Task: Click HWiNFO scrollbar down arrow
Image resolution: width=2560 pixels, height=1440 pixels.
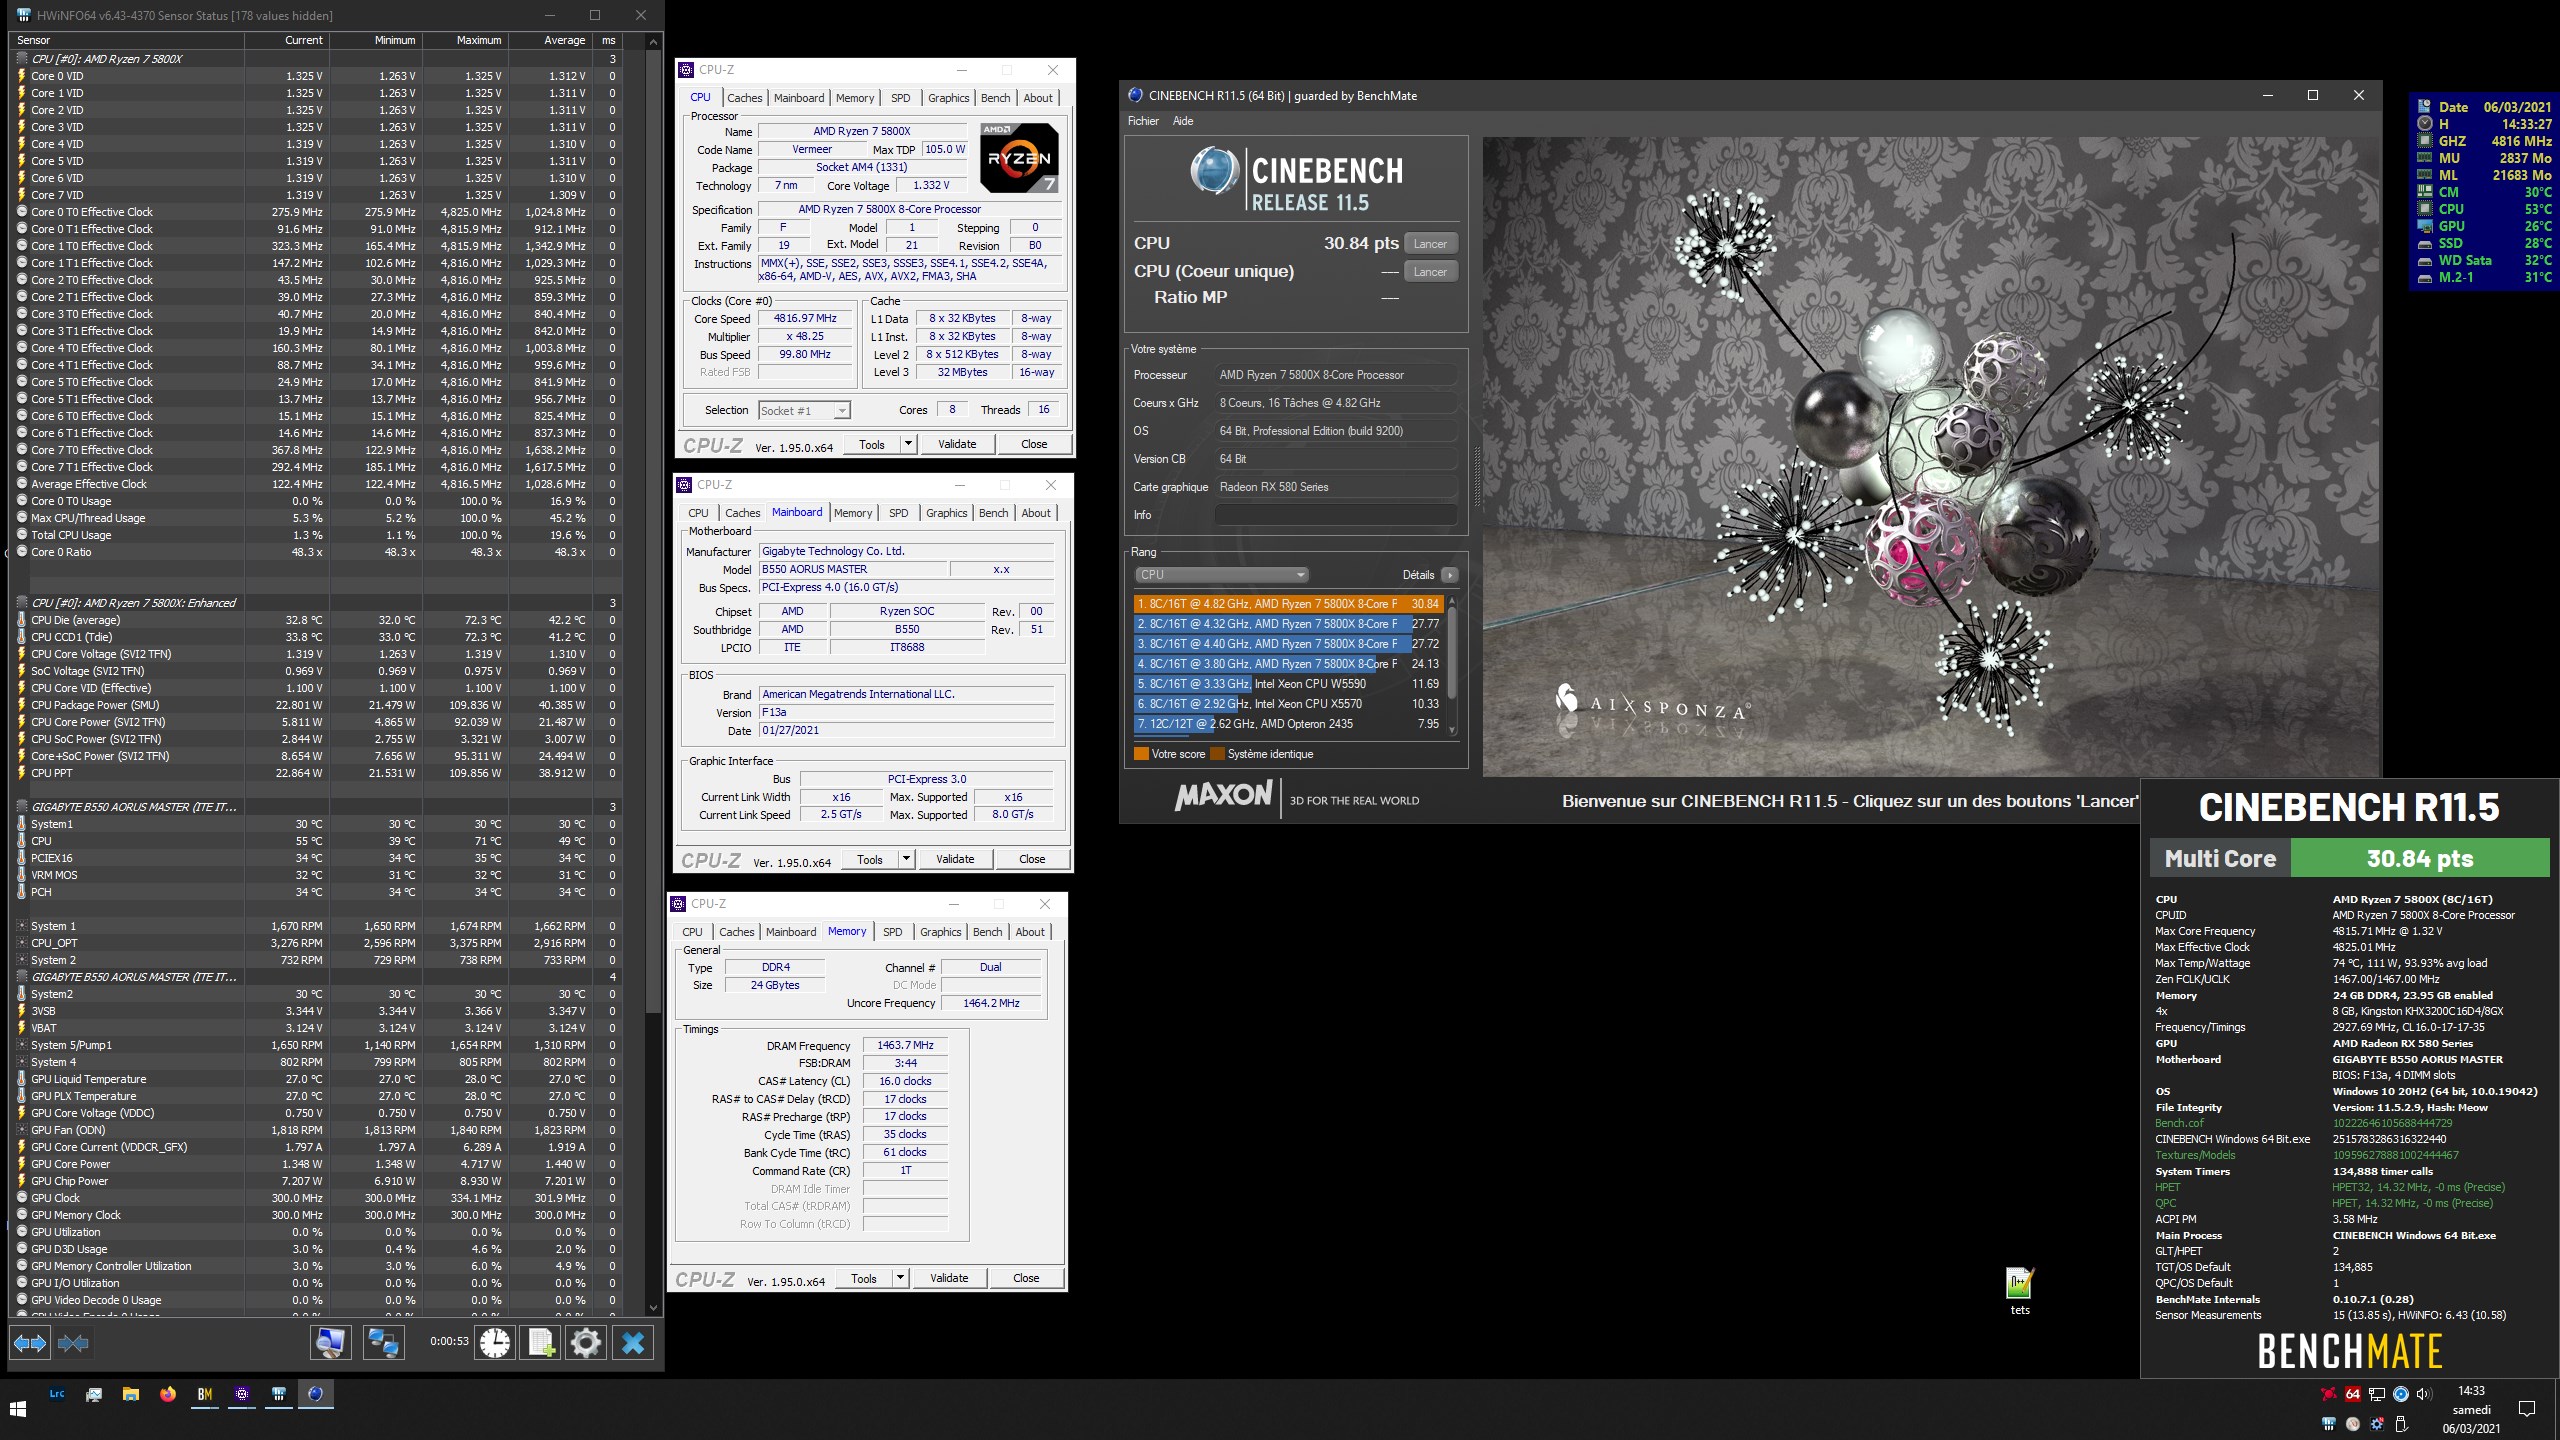Action: click(654, 1307)
